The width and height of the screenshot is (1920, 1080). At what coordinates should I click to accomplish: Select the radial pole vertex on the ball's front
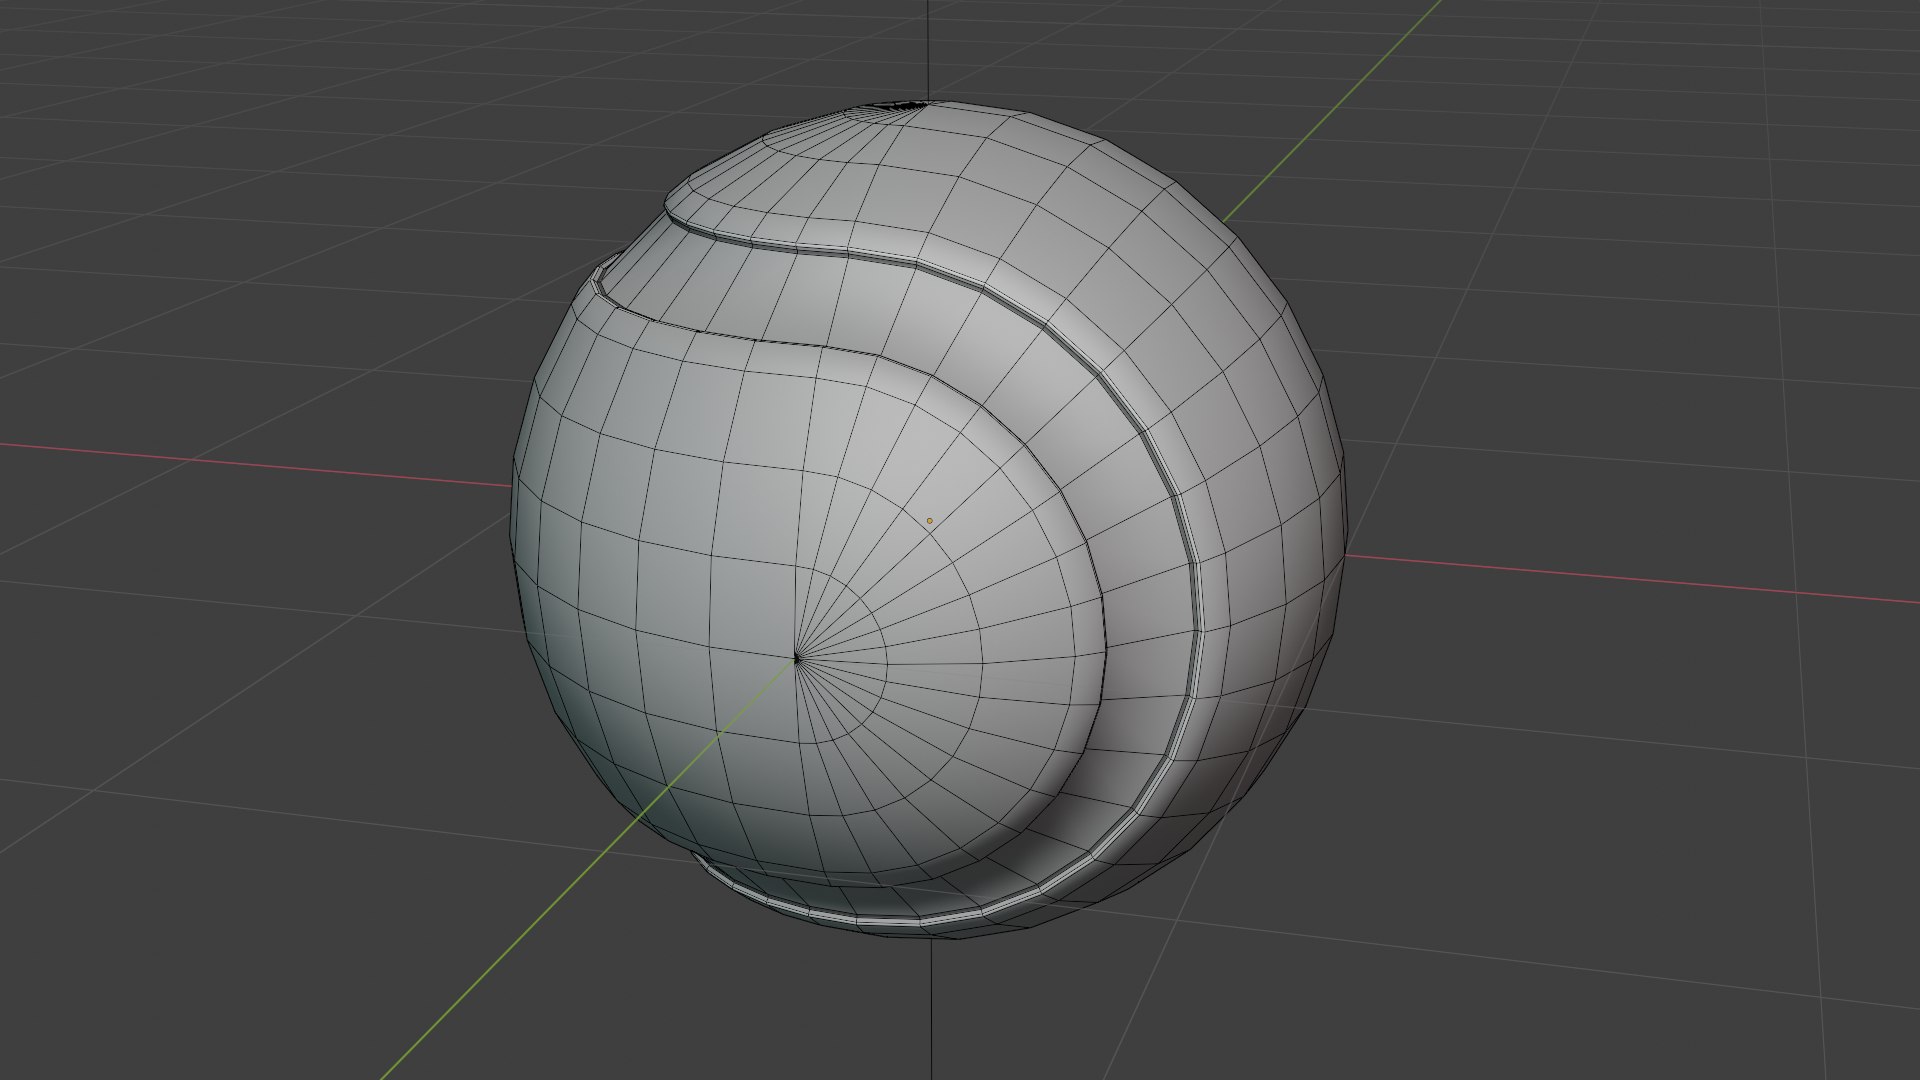coord(796,658)
